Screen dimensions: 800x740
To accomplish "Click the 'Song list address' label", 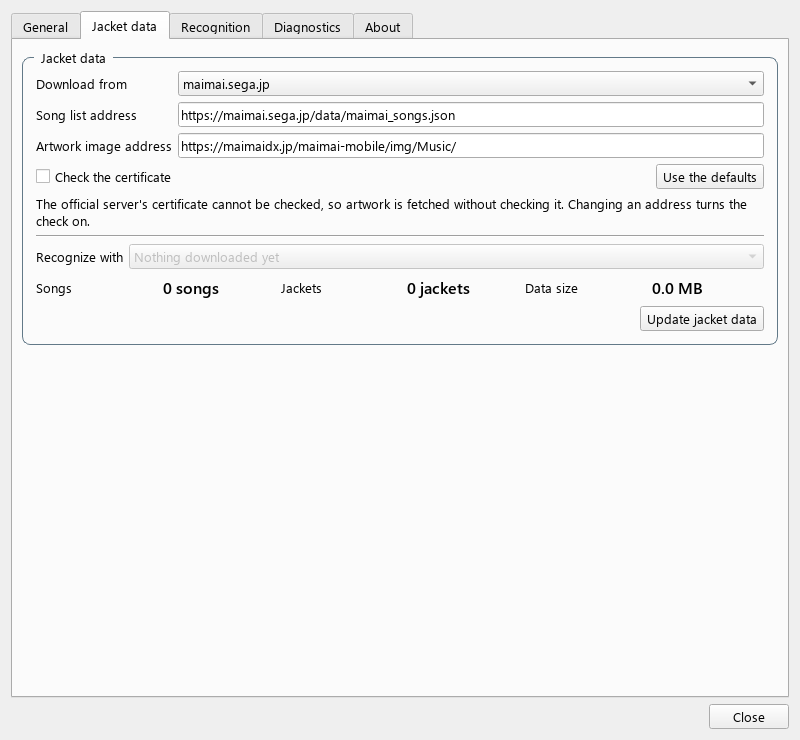I will [86, 115].
